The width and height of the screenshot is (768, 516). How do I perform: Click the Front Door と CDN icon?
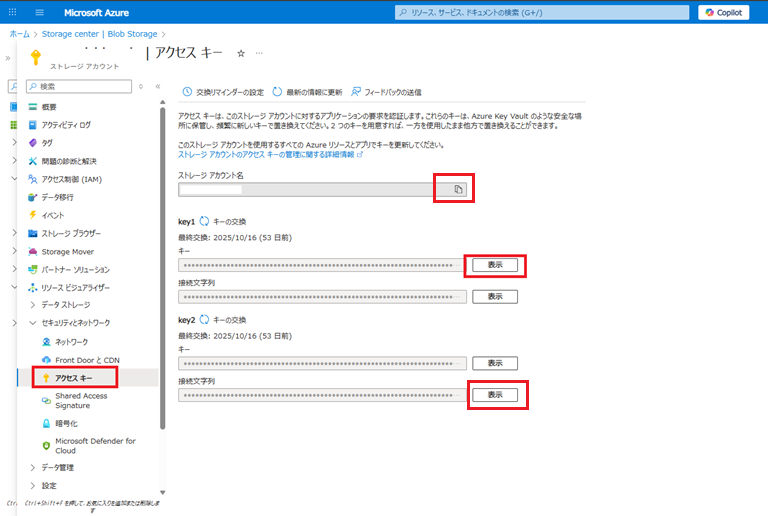click(x=46, y=360)
